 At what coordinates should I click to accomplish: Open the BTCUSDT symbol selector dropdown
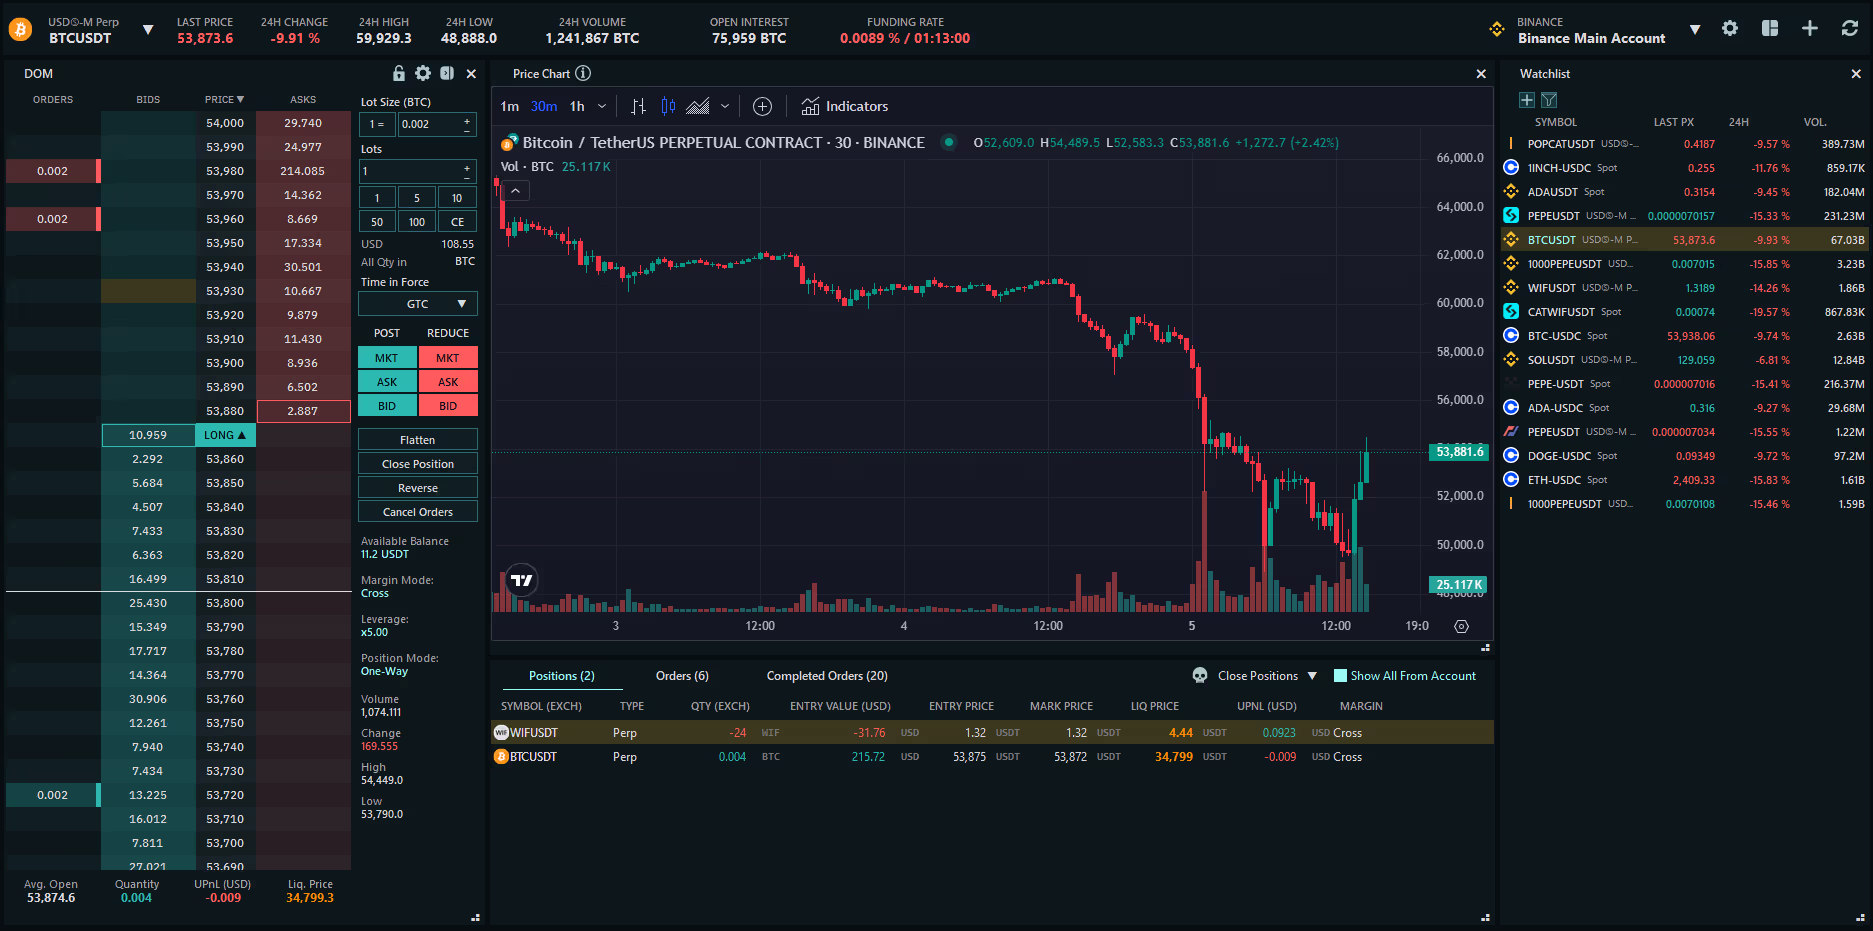[x=148, y=30]
